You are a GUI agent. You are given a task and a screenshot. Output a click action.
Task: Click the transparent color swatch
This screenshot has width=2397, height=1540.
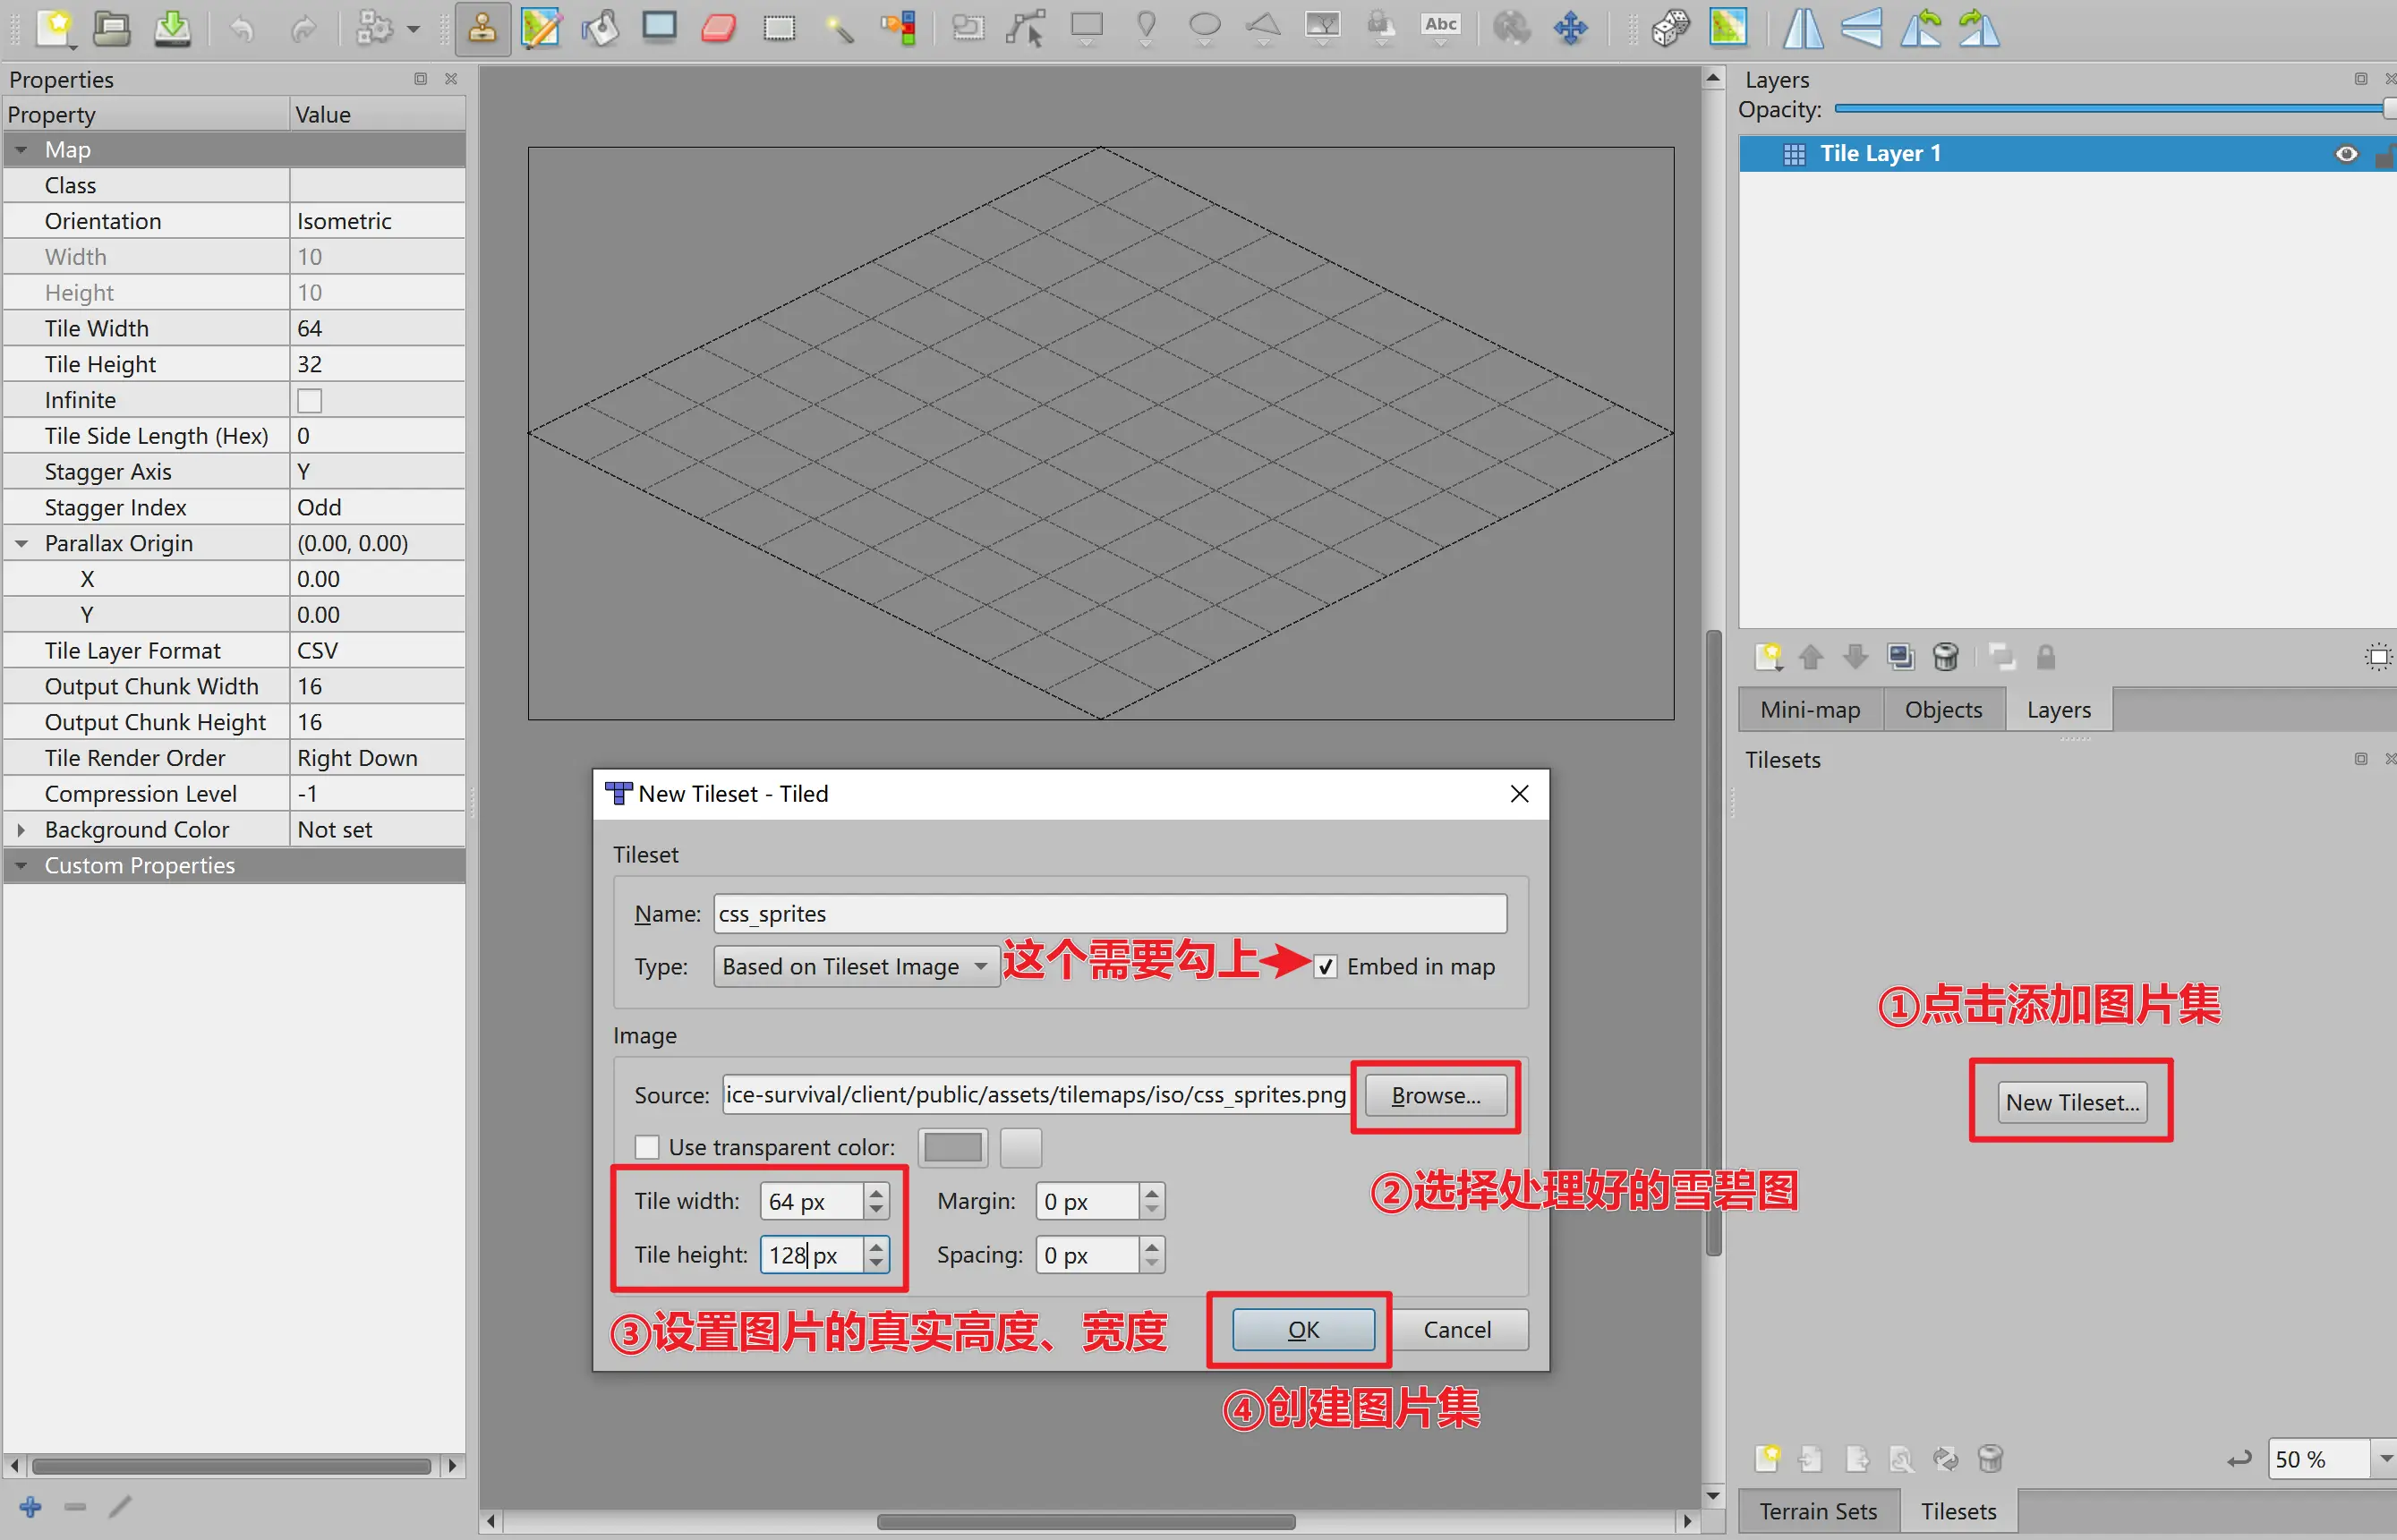click(x=952, y=1147)
